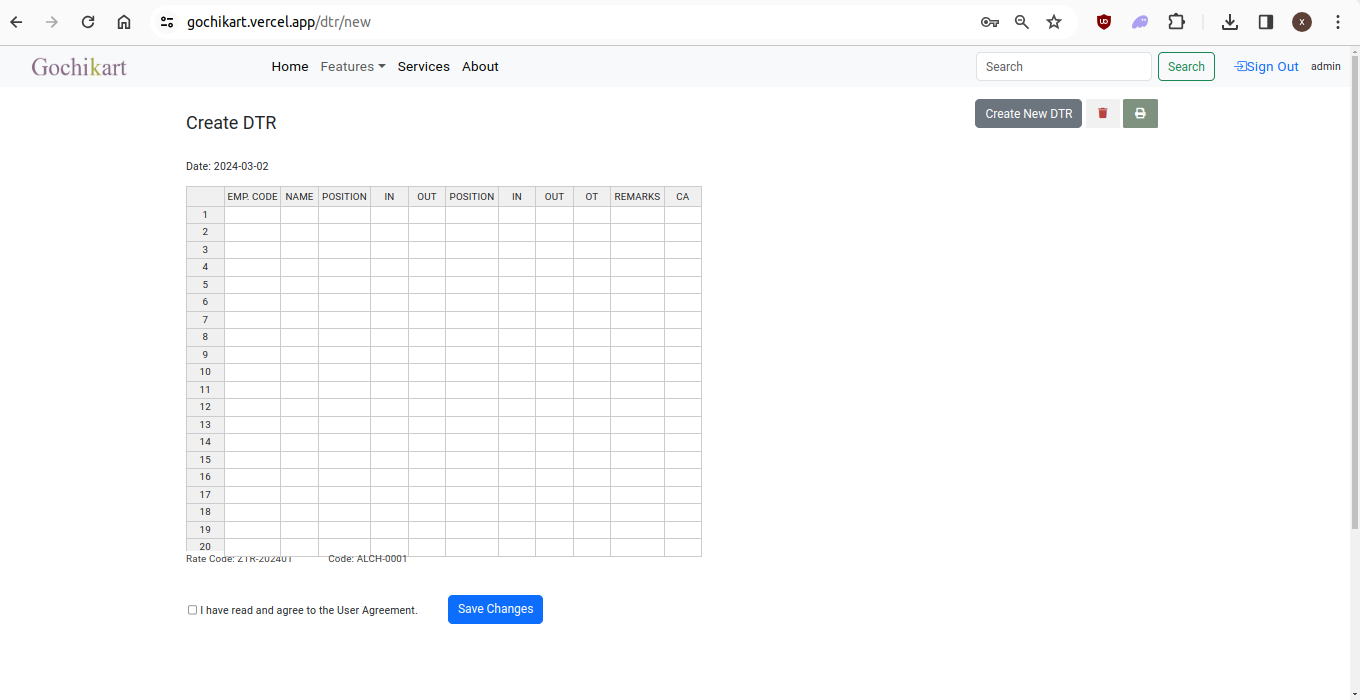Open the browser downloads icon
The height and width of the screenshot is (700, 1360).
(1230, 22)
